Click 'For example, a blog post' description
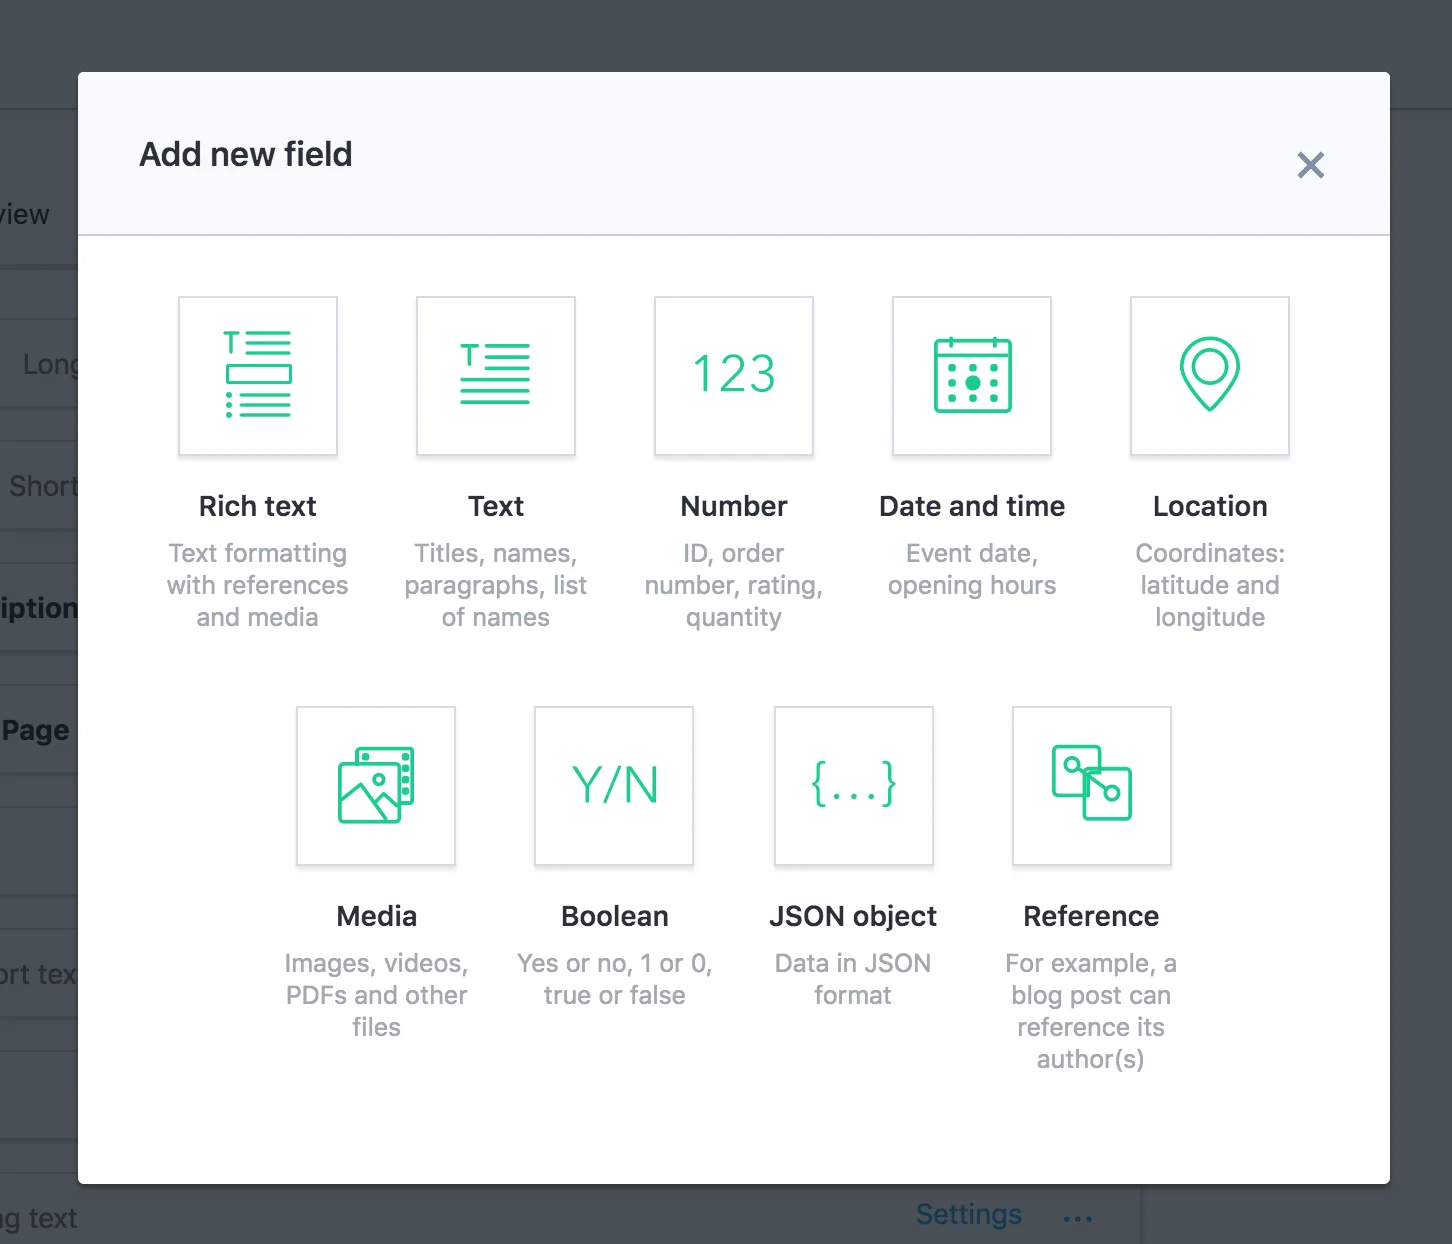The image size is (1452, 1244). click(x=1091, y=1011)
